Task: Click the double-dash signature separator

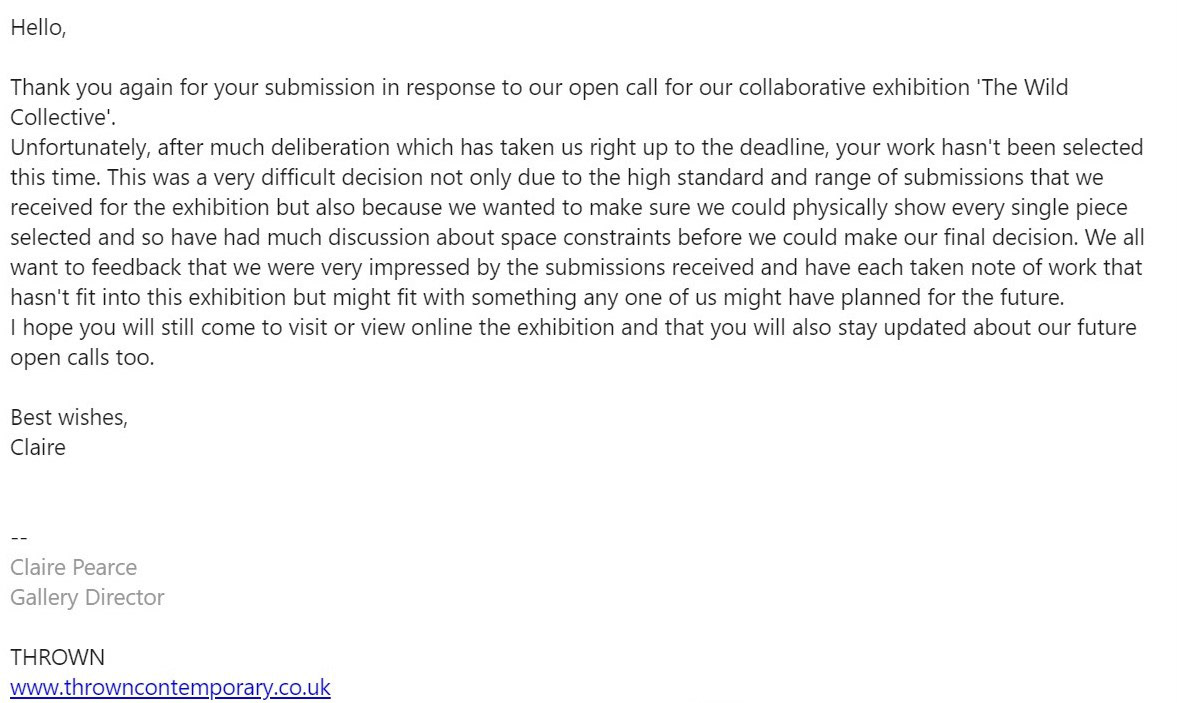Action: coord(19,538)
